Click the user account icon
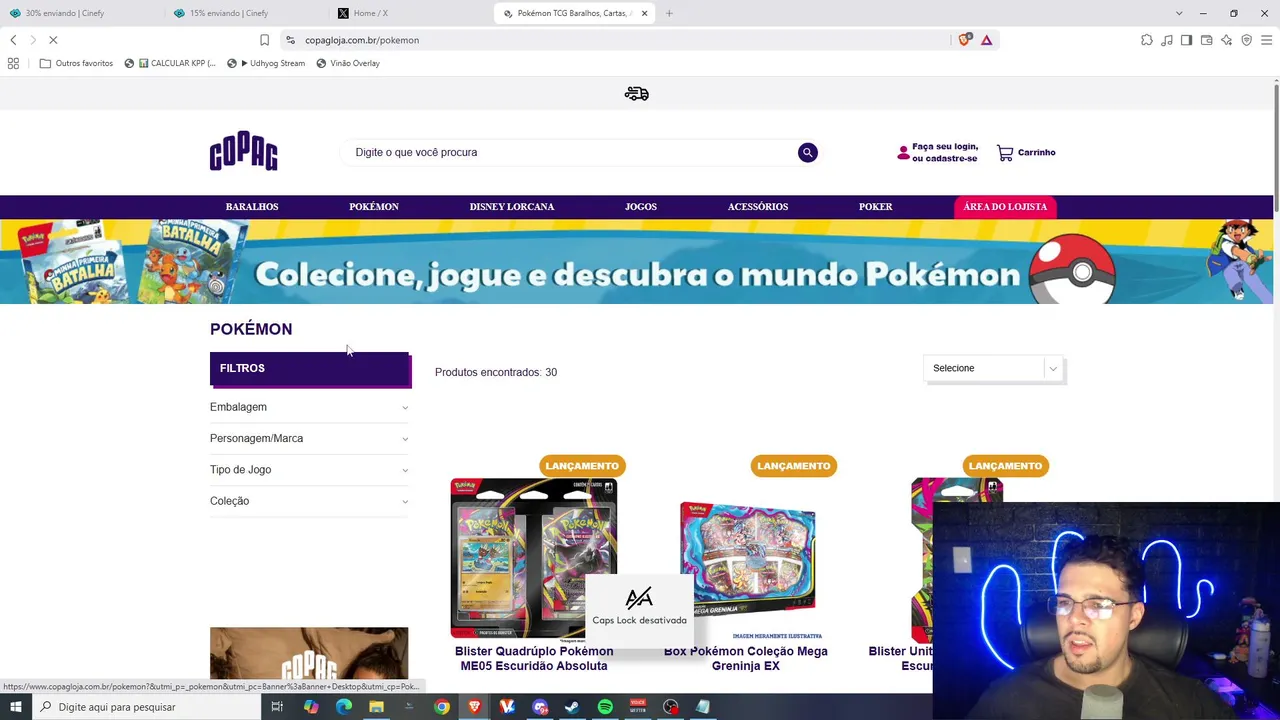 [x=903, y=153]
